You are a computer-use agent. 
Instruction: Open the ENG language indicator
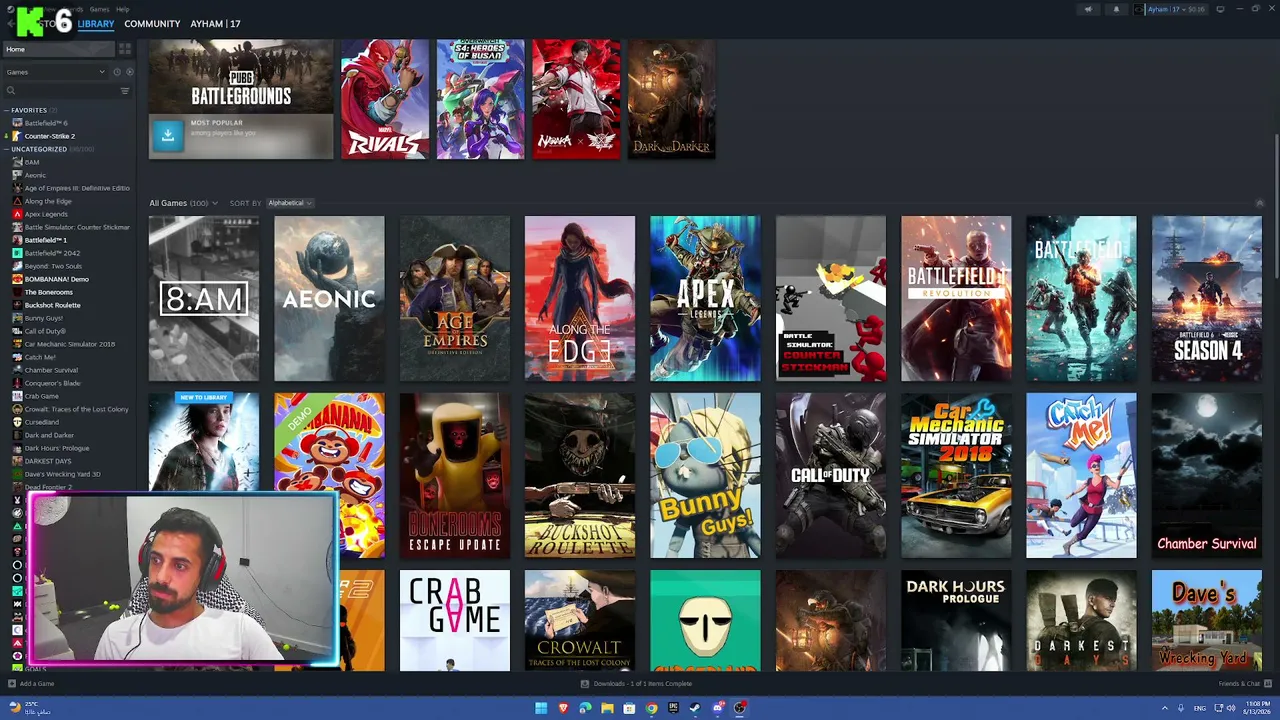tap(1200, 708)
